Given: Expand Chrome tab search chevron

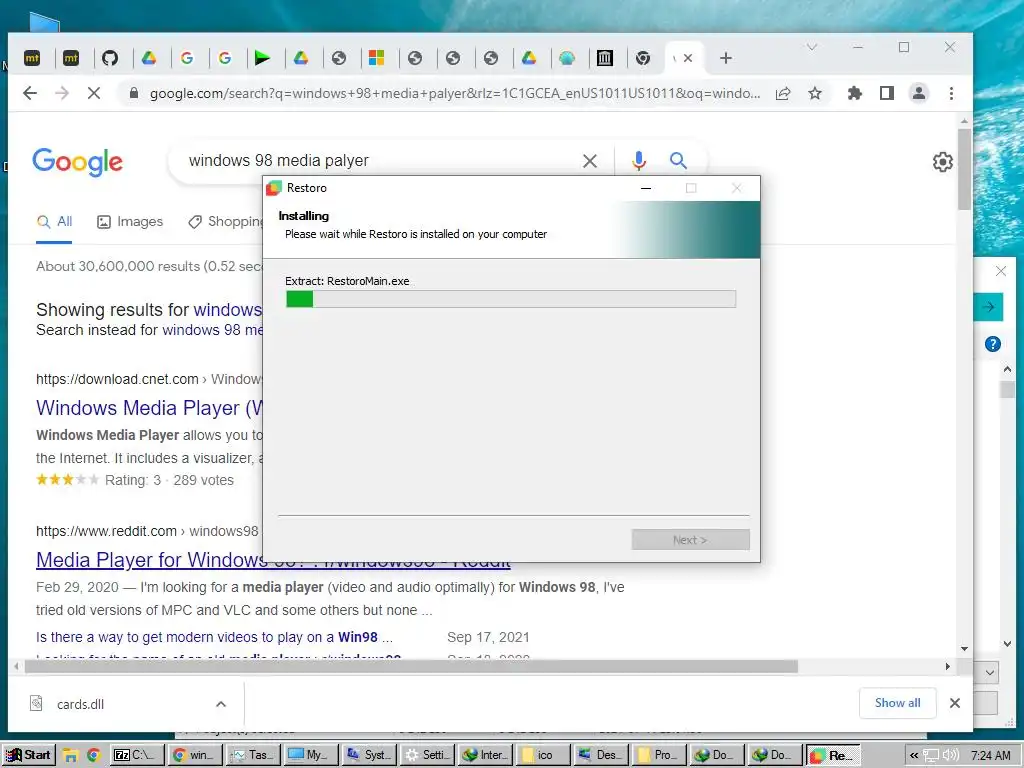Looking at the screenshot, I should tap(812, 47).
